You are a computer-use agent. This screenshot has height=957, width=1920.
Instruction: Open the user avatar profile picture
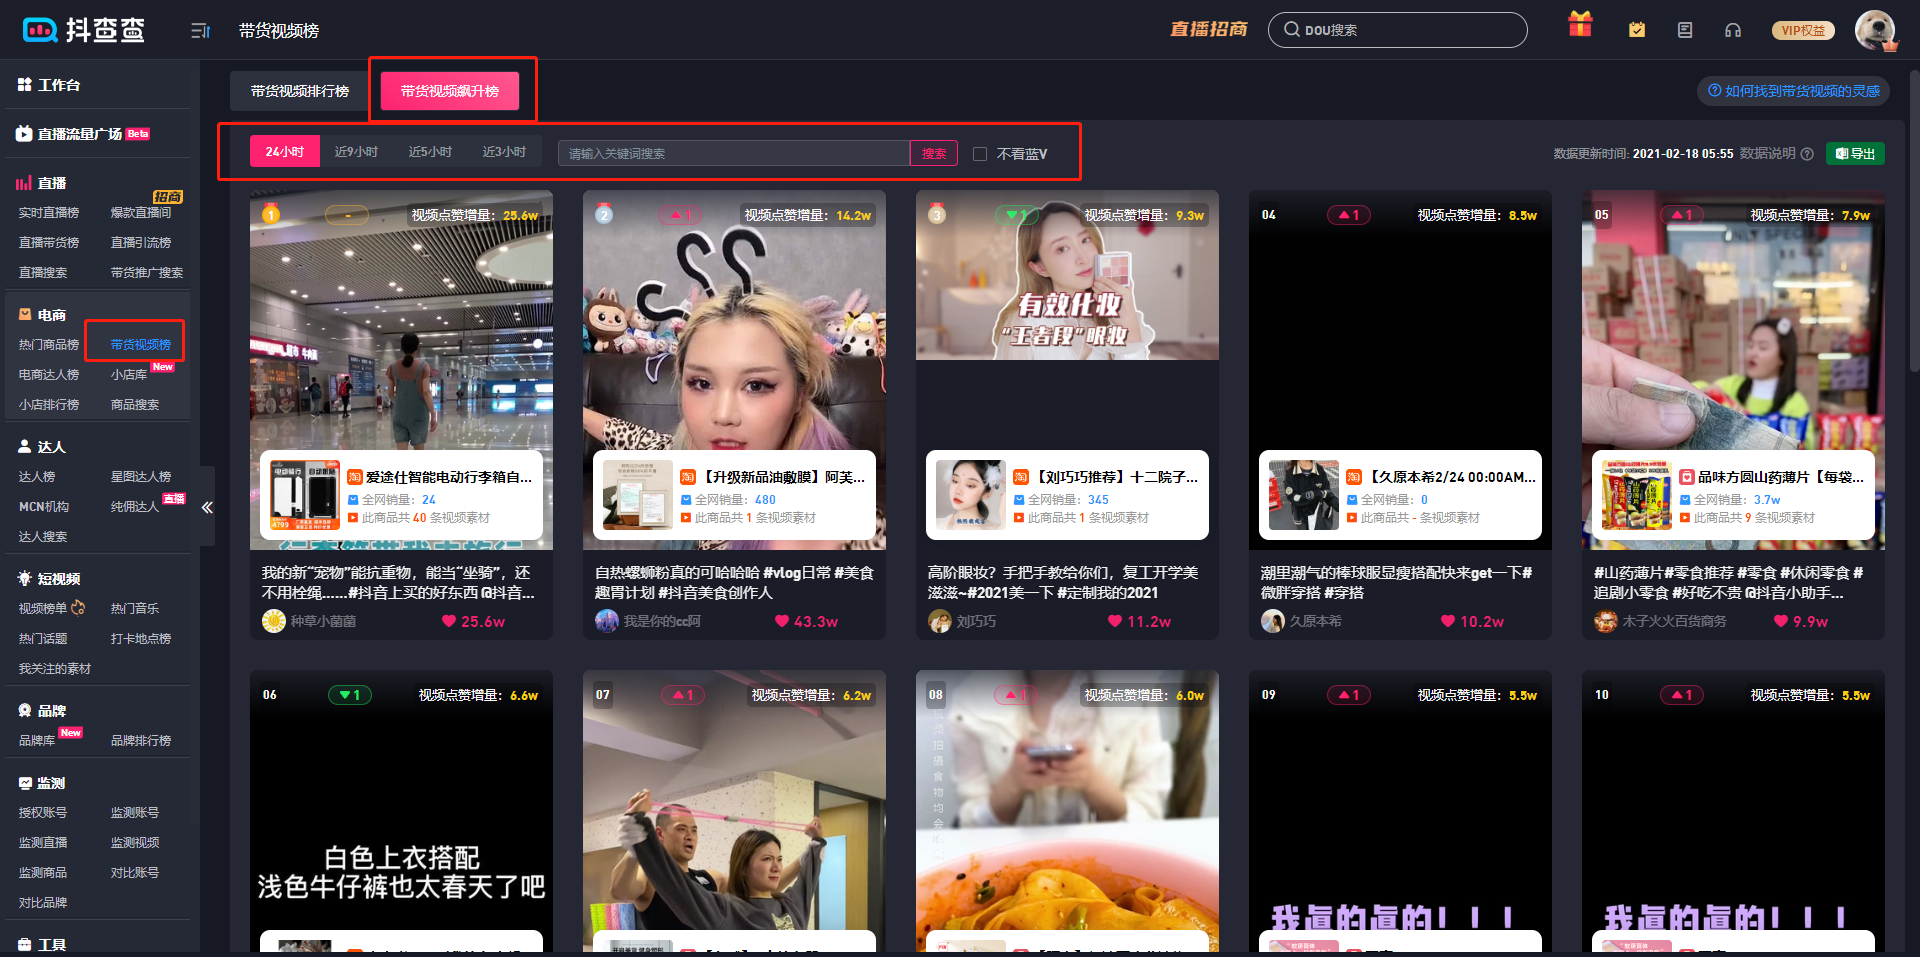point(1875,30)
